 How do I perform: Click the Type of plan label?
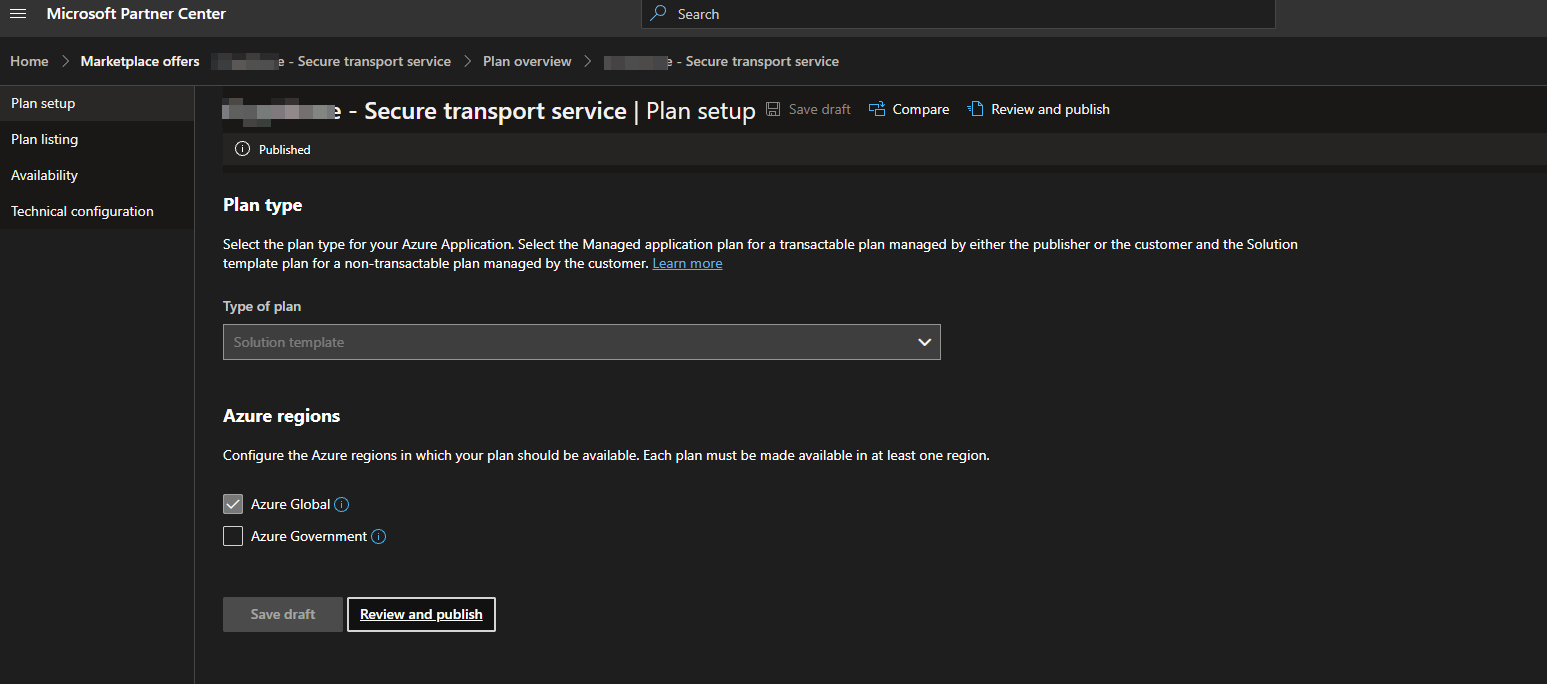click(x=262, y=306)
